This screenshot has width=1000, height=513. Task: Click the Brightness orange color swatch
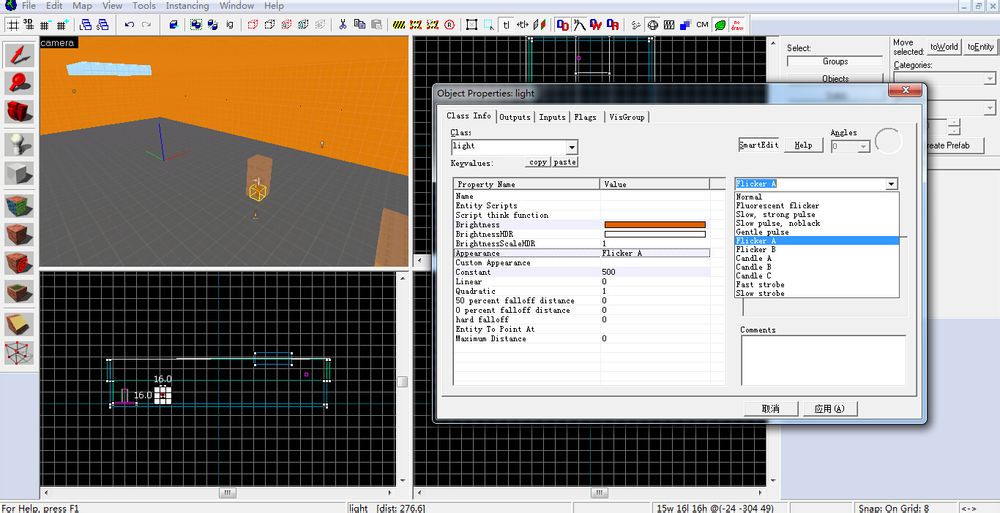click(654, 225)
